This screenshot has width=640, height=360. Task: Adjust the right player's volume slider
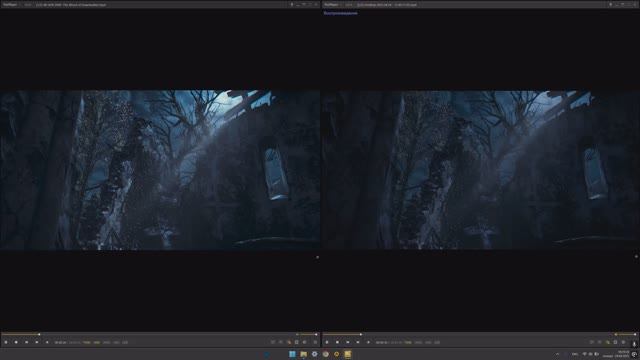pos(625,334)
